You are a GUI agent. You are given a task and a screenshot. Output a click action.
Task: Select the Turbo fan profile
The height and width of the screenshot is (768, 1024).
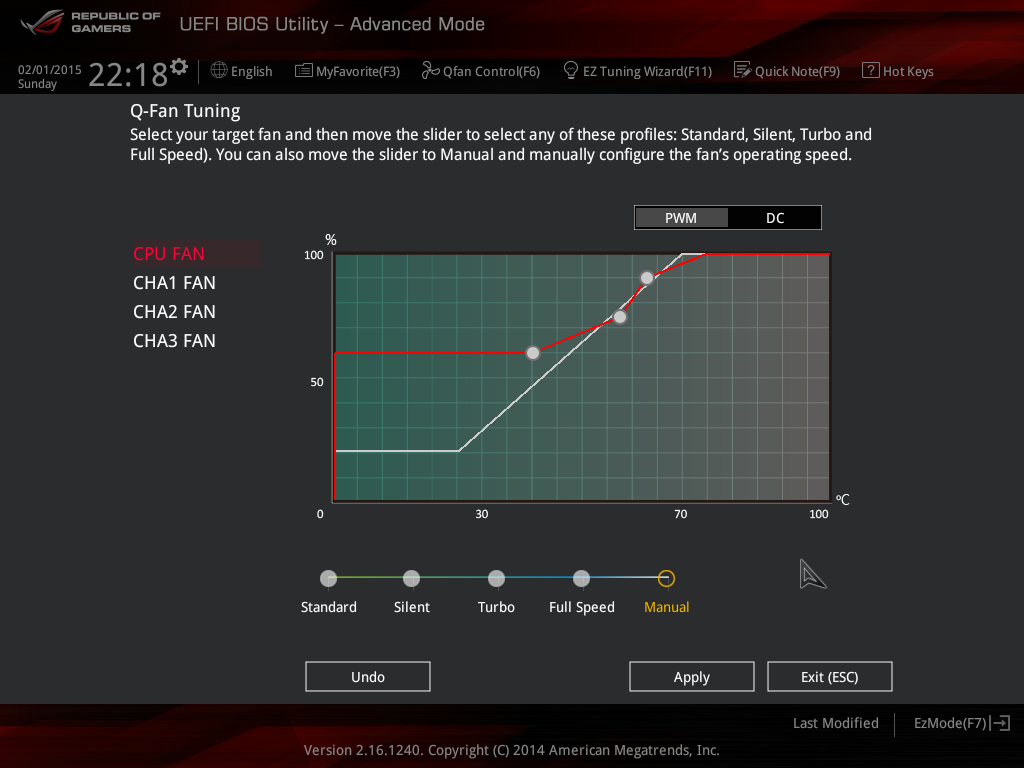(496, 578)
